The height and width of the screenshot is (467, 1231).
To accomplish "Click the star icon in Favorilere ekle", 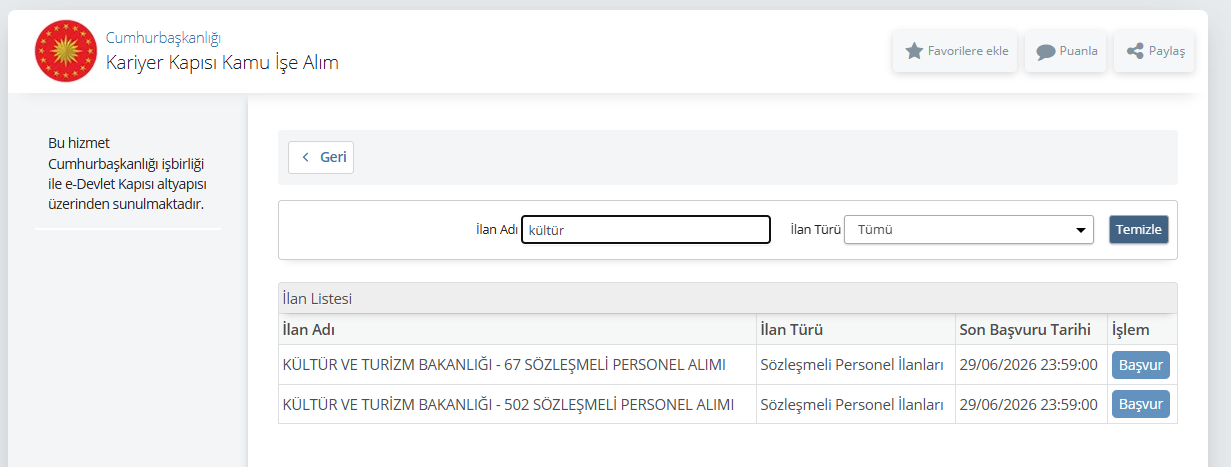I will tap(914, 51).
